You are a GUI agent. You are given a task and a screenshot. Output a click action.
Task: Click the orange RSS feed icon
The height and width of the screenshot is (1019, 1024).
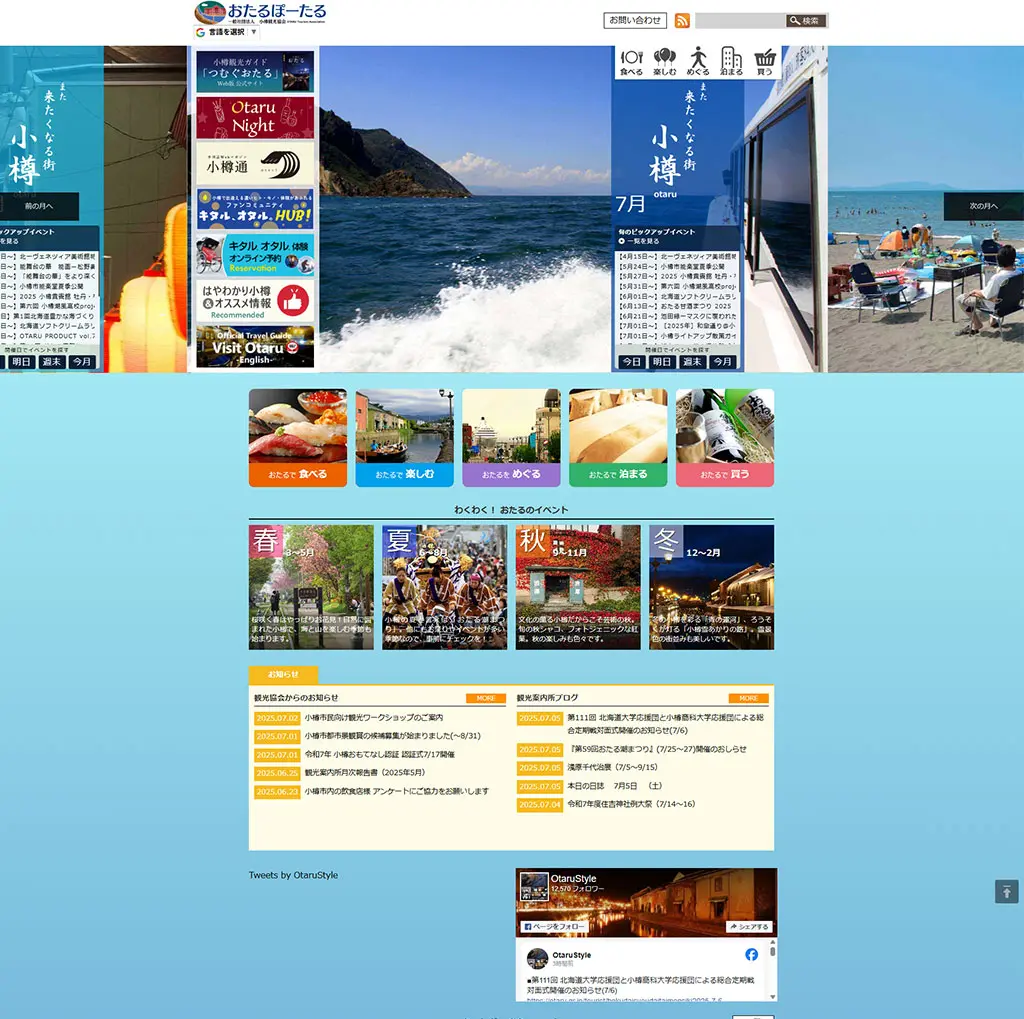[682, 21]
